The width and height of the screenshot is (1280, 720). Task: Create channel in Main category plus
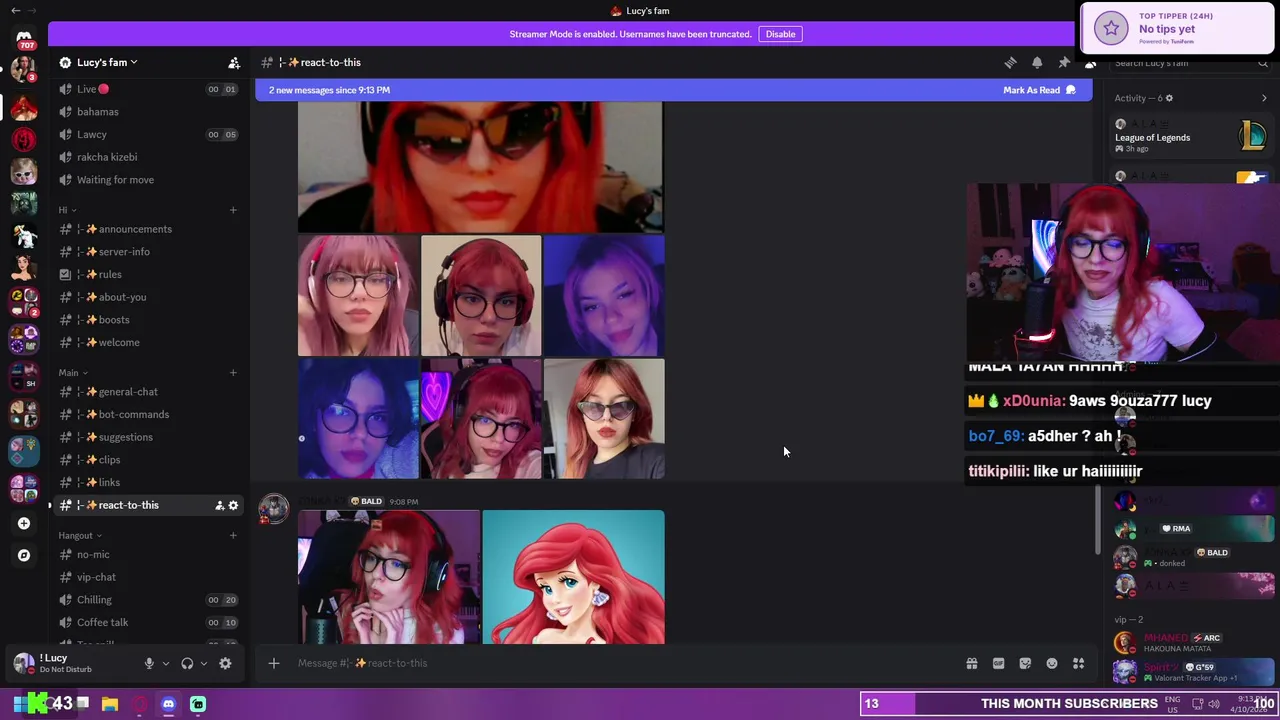coord(233,373)
